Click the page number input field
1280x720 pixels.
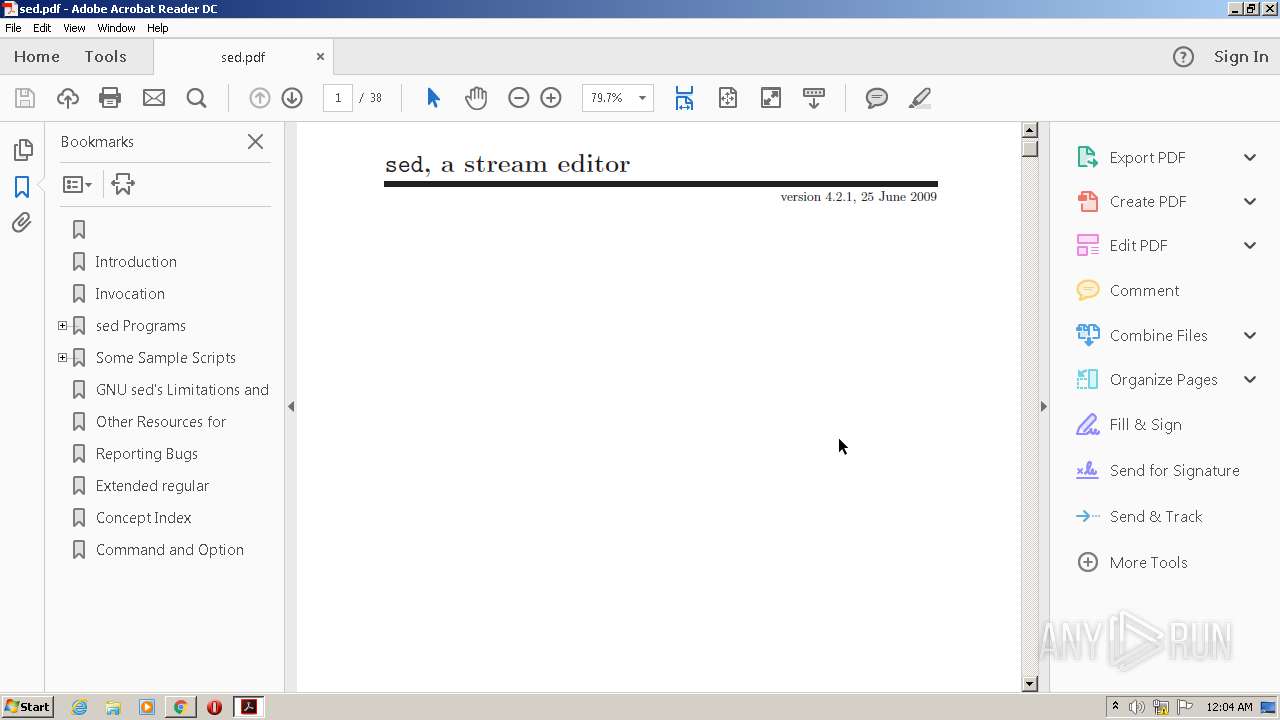pyautogui.click(x=338, y=98)
